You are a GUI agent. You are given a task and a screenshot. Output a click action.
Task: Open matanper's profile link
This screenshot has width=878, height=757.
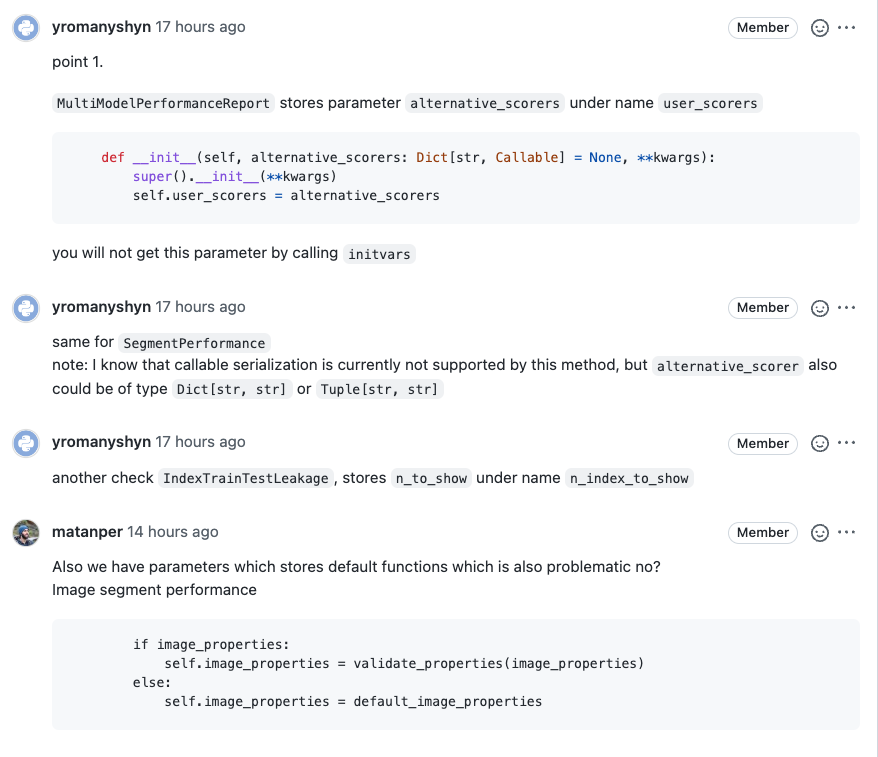[87, 532]
